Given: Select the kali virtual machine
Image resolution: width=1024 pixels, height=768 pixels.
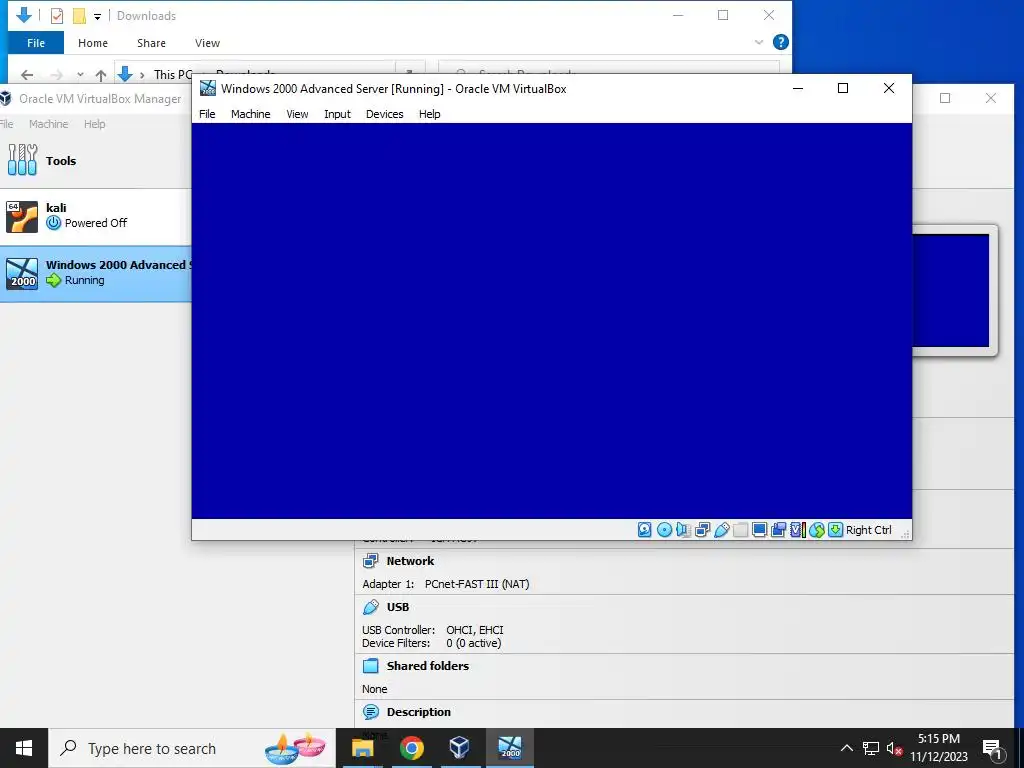Looking at the screenshot, I should 95,217.
